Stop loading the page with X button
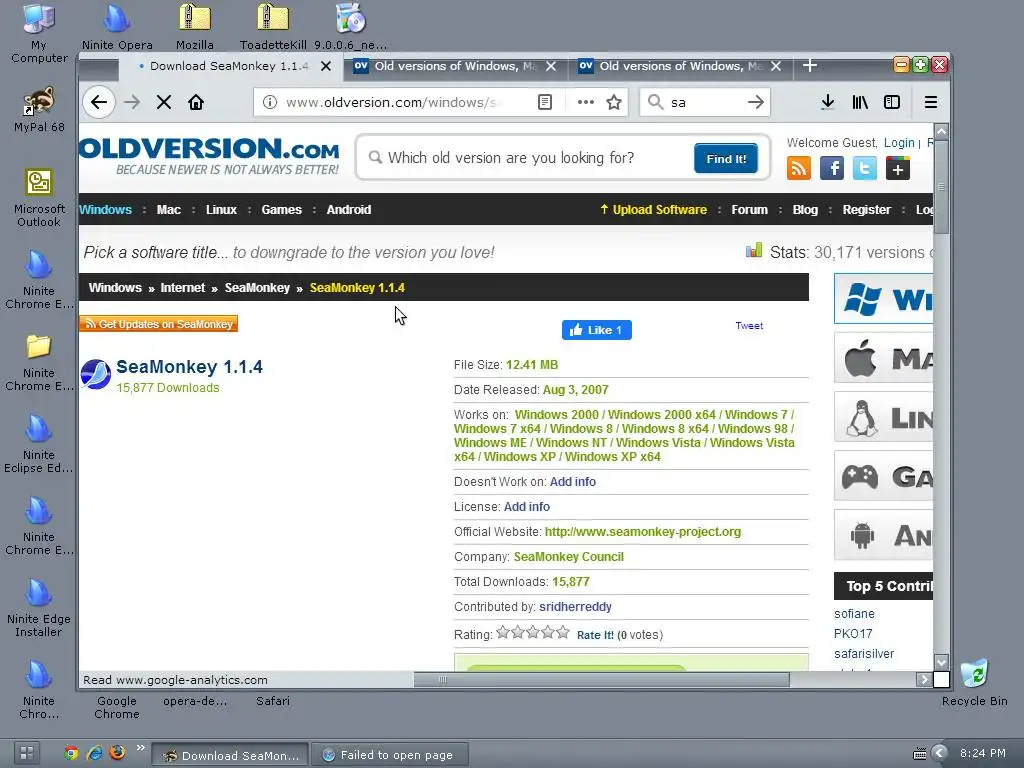 pos(164,103)
